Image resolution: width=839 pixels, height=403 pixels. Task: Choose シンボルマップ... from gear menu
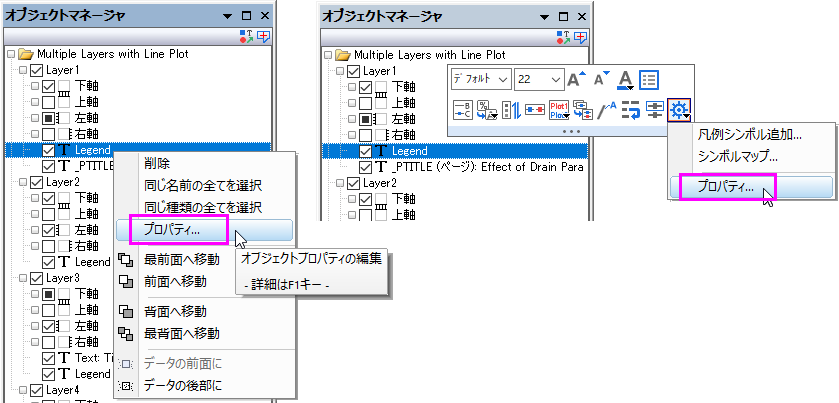click(x=737, y=157)
